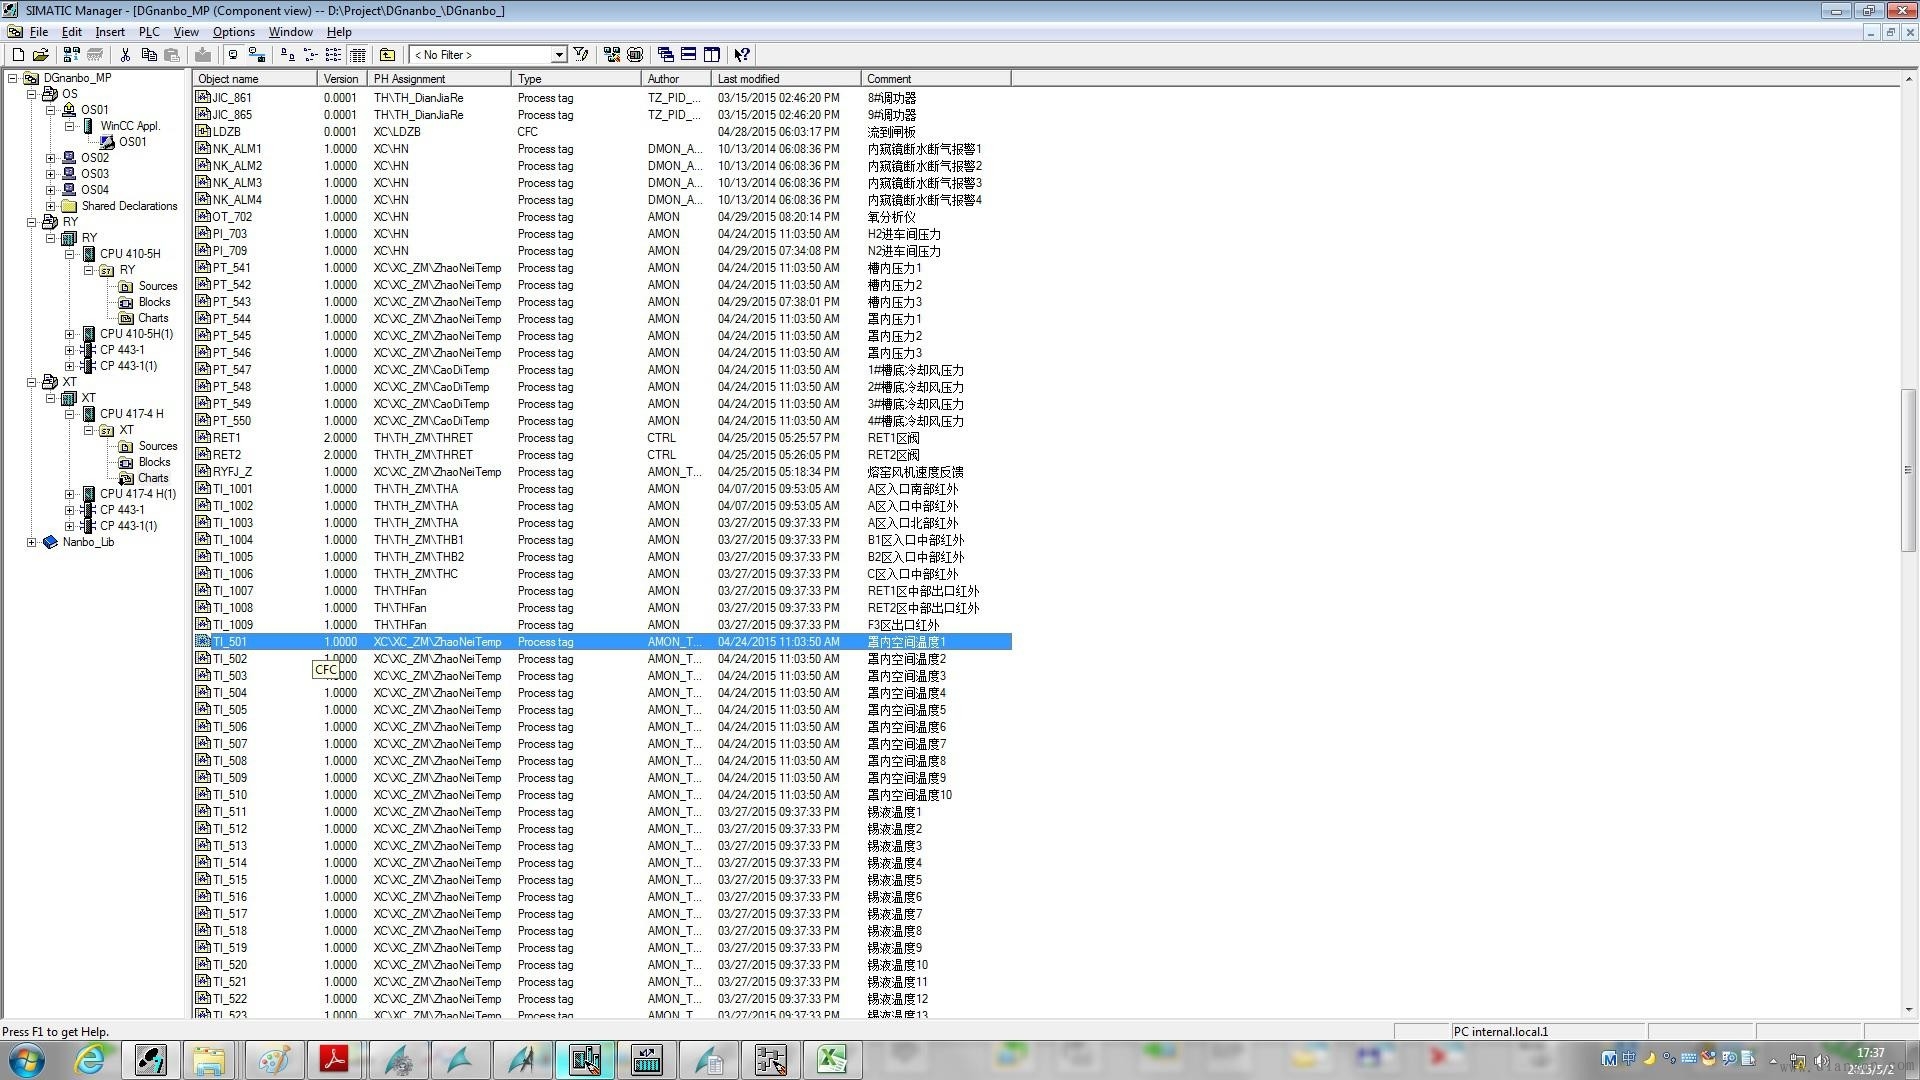
Task: Show objects as large icons
Action: (x=287, y=55)
